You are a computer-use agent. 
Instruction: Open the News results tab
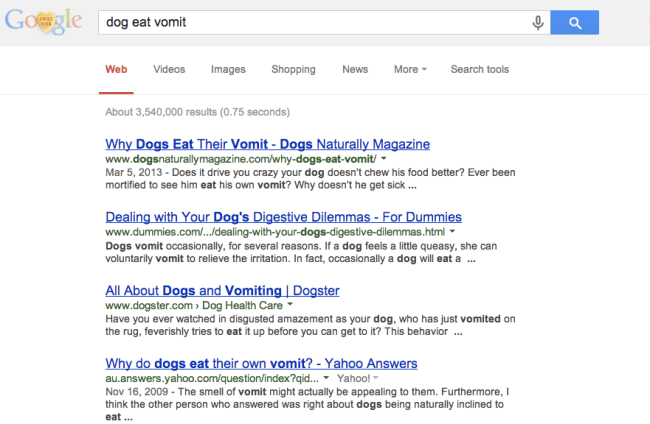click(355, 70)
